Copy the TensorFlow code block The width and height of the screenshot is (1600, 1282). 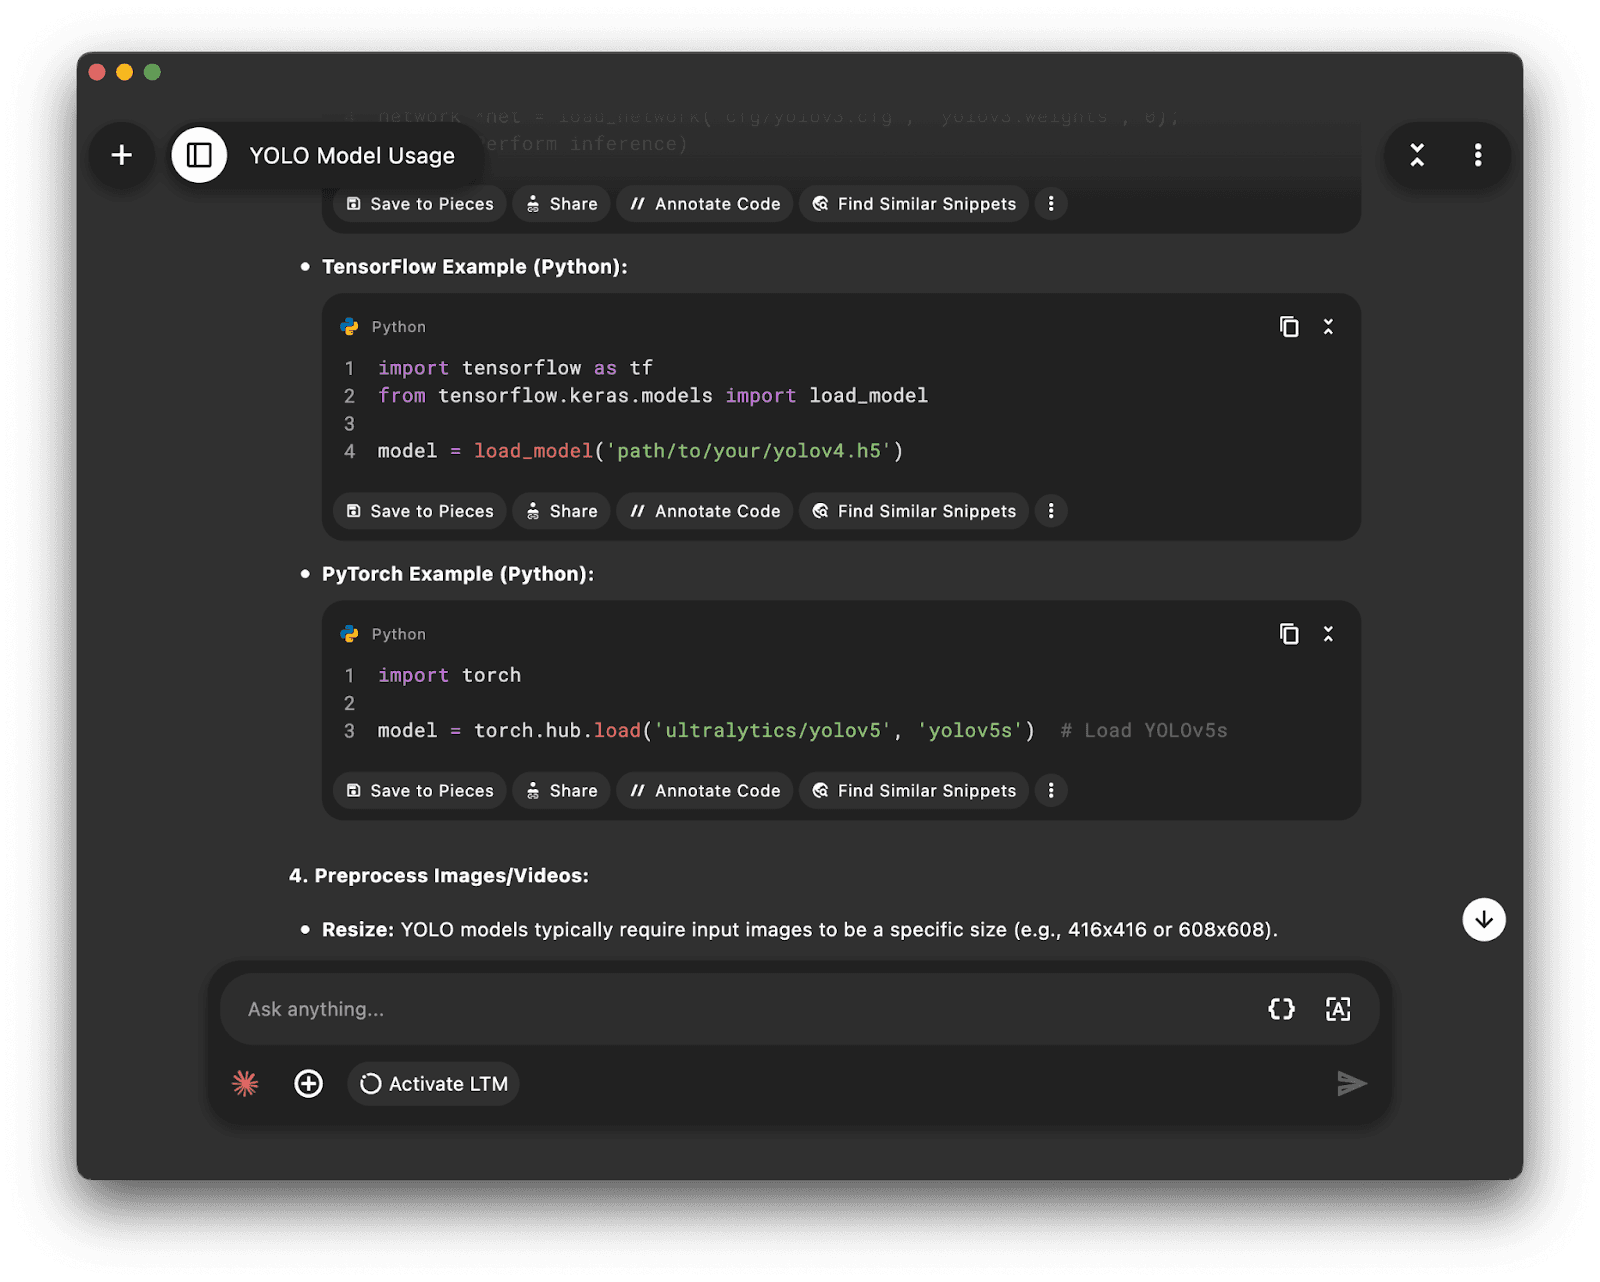pyautogui.click(x=1289, y=327)
